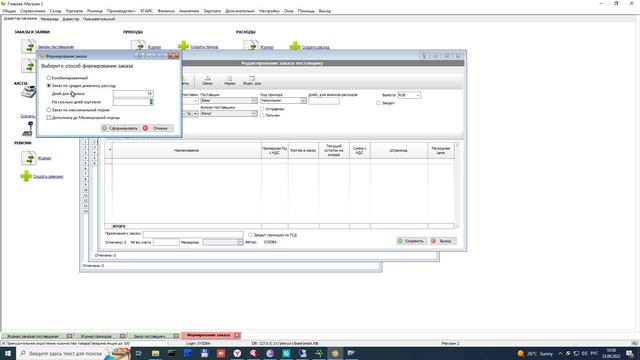Click the Windows Start button
Screen dimensions: 640x360
pos(7,353)
